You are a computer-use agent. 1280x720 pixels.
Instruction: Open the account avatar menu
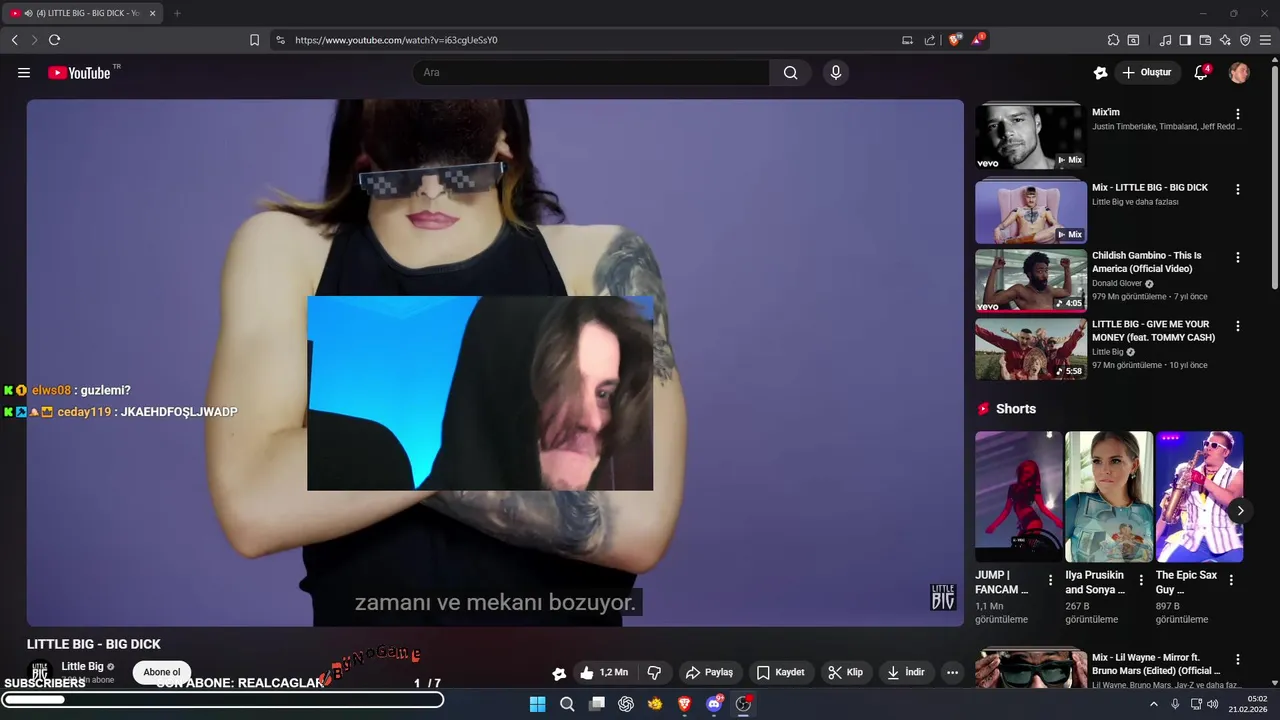coord(1239,73)
